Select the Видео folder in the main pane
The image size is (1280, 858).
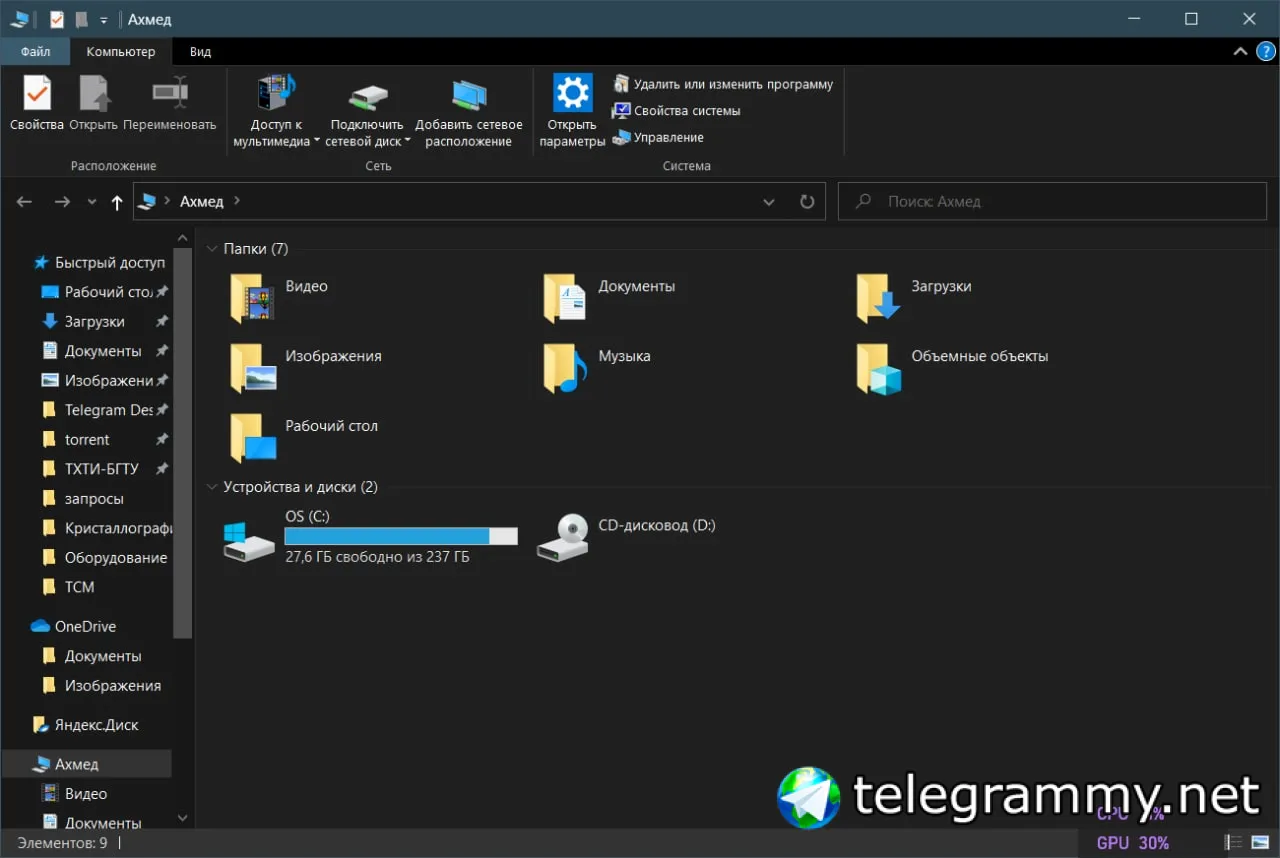[279, 298]
